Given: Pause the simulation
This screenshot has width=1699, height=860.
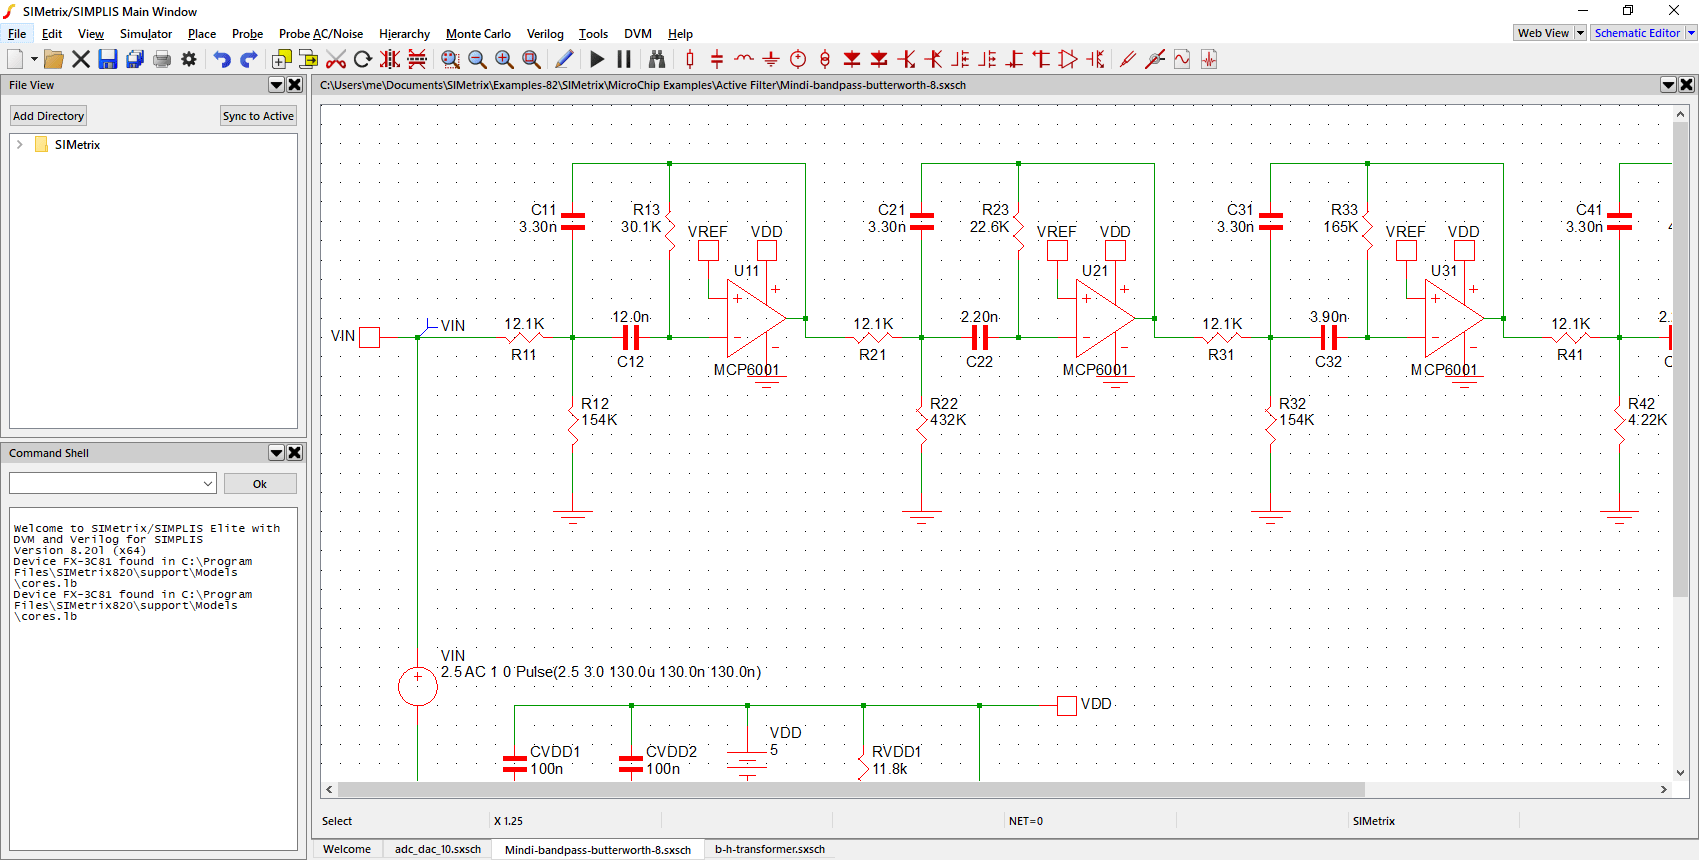Looking at the screenshot, I should point(624,59).
